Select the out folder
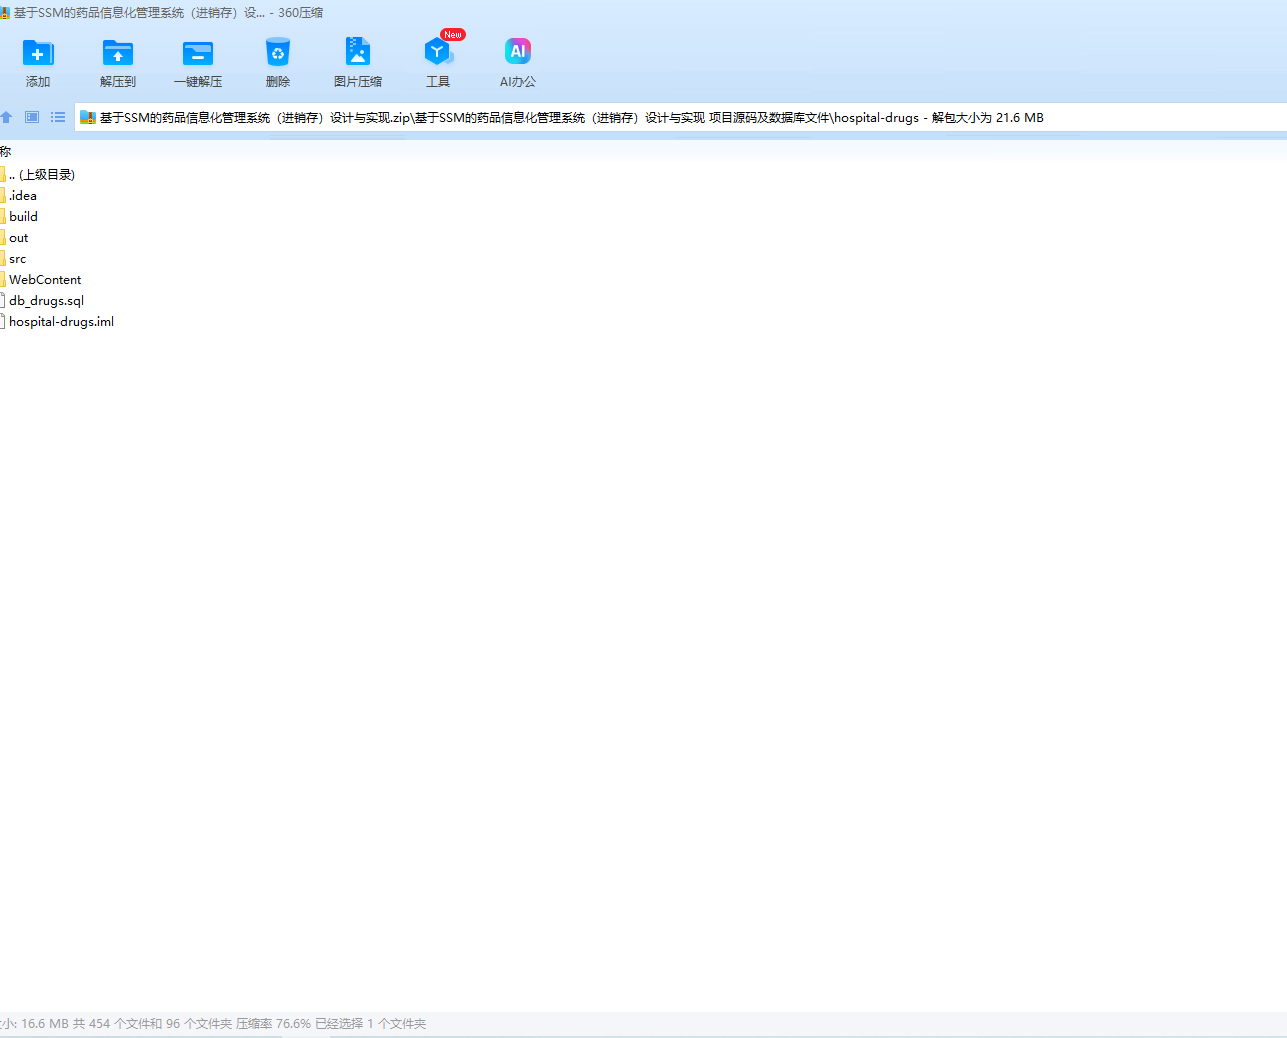This screenshot has height=1038, width=1287. click(x=19, y=237)
